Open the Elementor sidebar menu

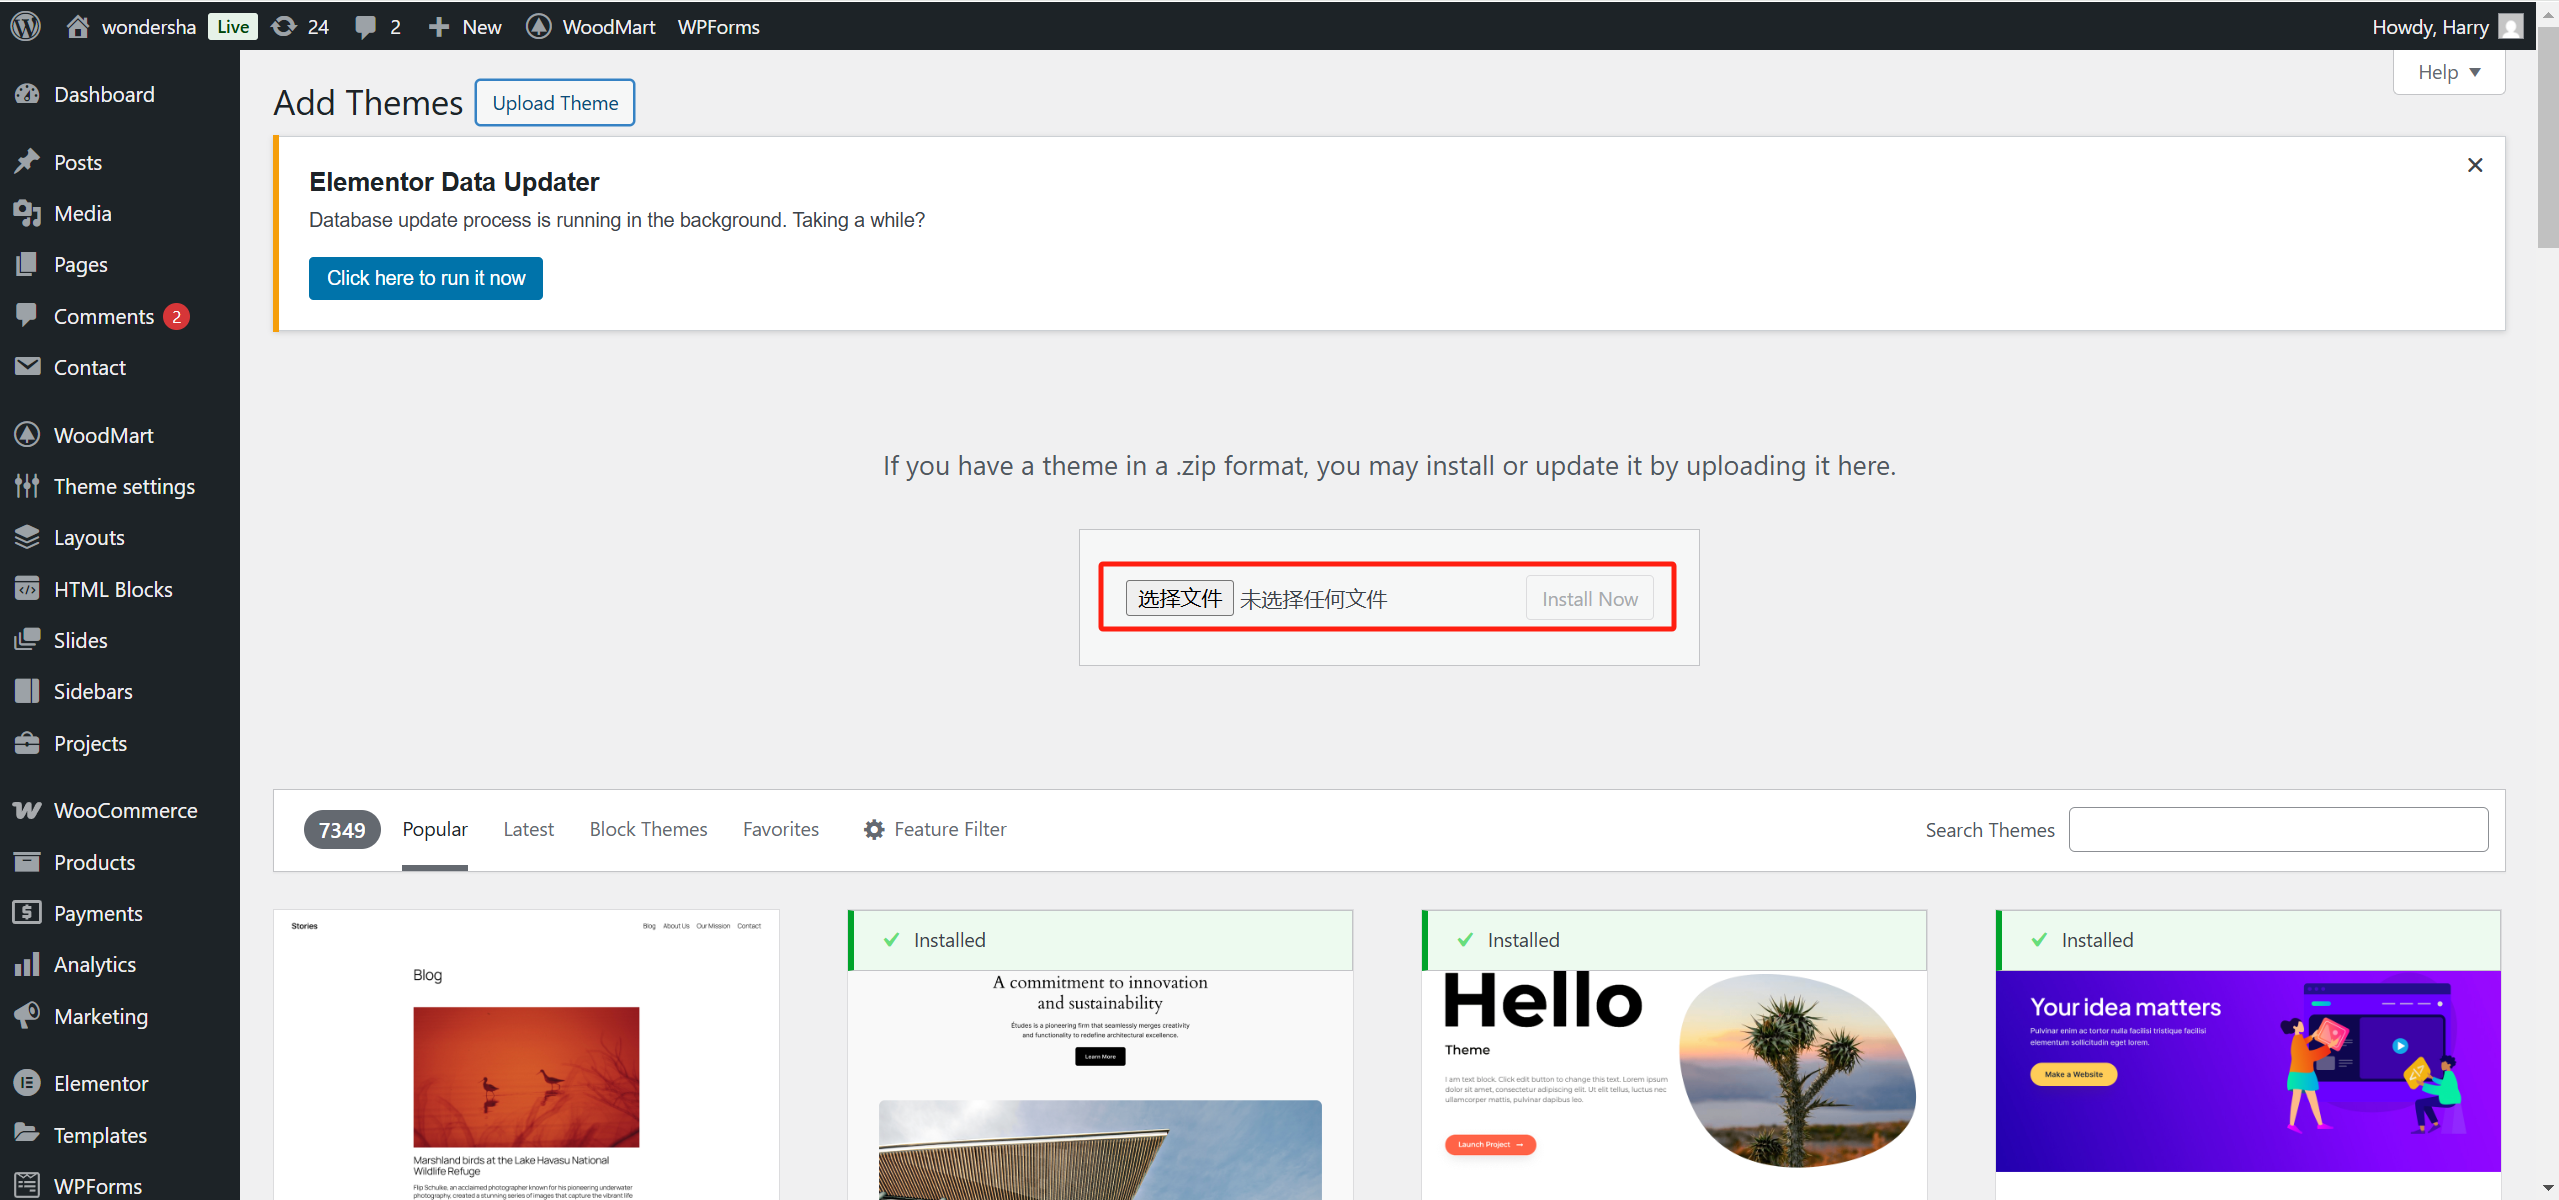coord(100,1083)
